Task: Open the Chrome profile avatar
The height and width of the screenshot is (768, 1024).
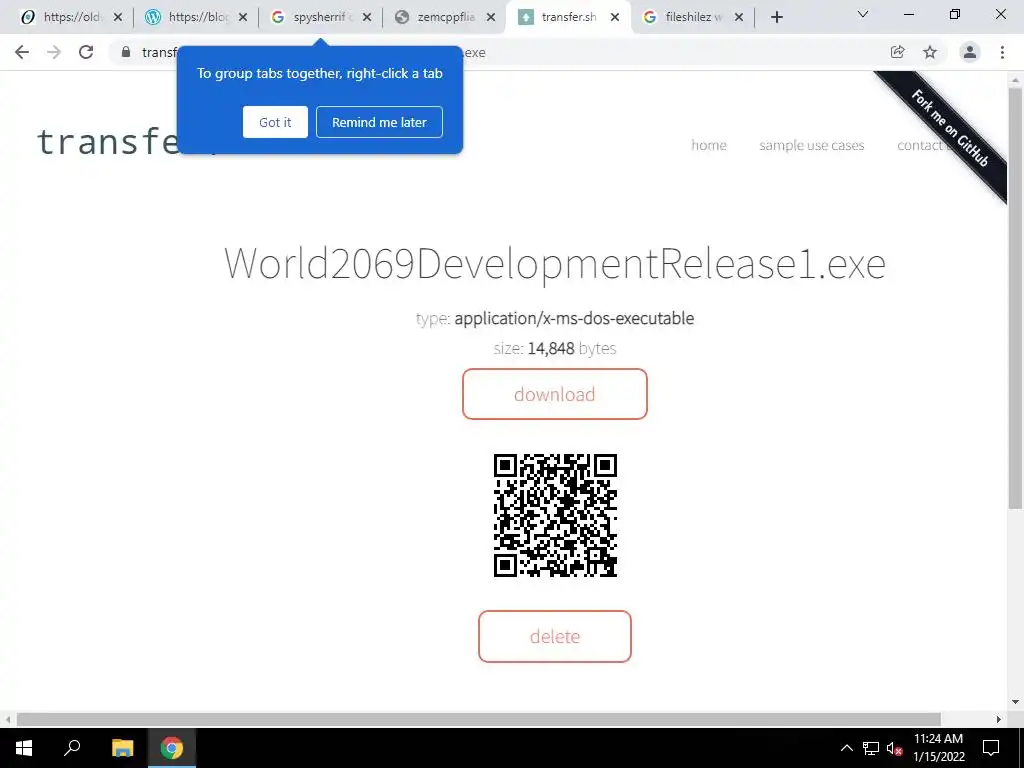Action: point(970,52)
